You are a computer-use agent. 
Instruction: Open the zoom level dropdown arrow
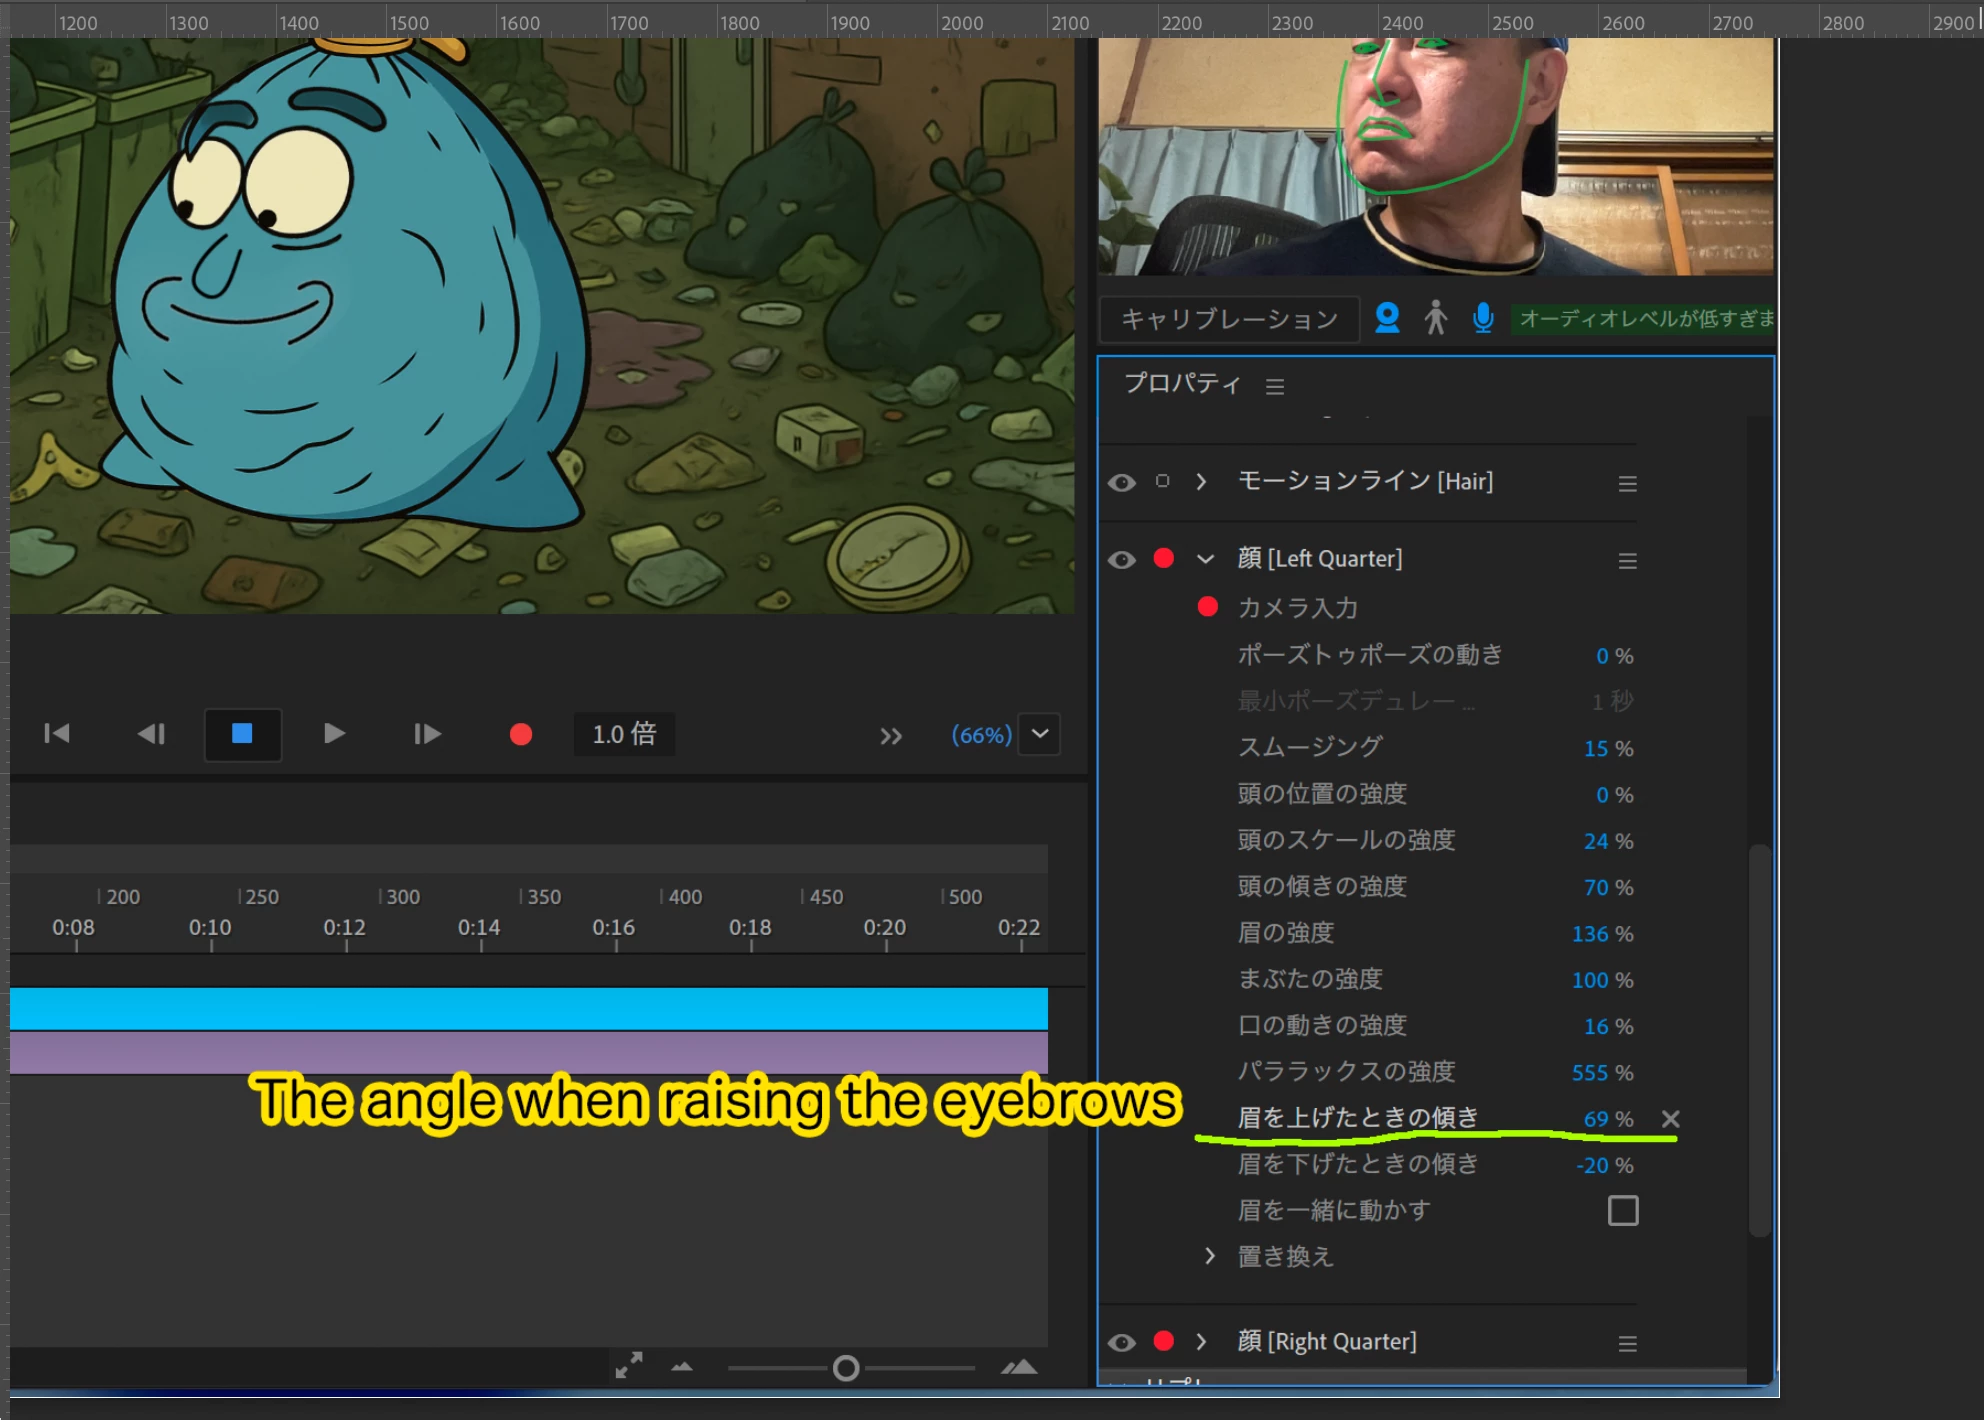pos(1040,734)
